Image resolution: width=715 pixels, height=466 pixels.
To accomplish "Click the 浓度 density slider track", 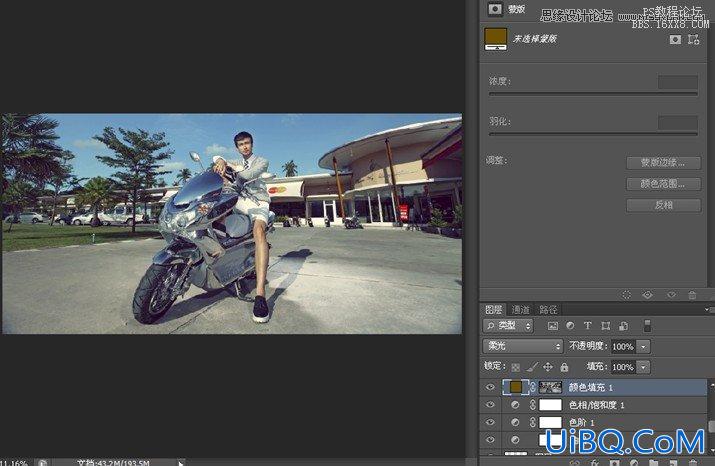I will point(593,94).
